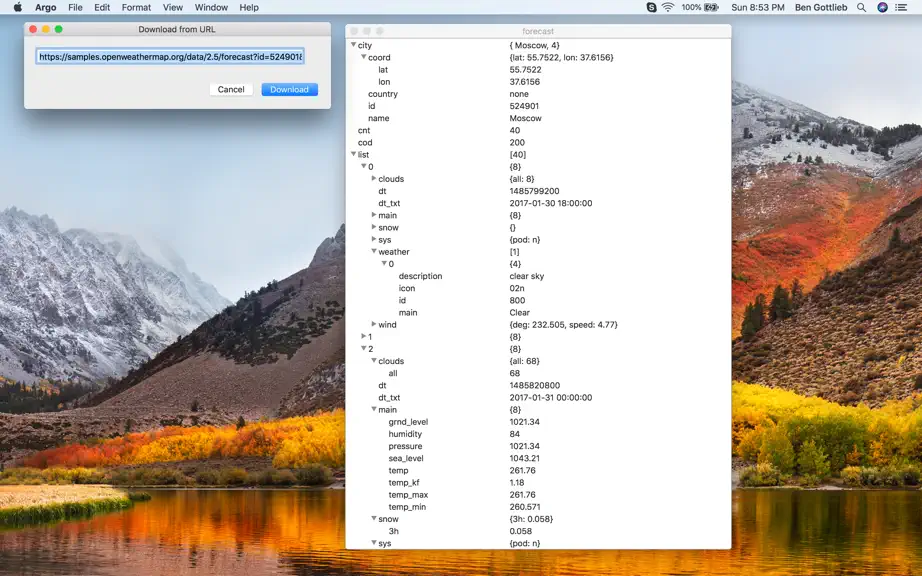Viewport: 922px width, 576px height.
Task: Expand the first clouds node under item 0
Action: click(x=374, y=178)
